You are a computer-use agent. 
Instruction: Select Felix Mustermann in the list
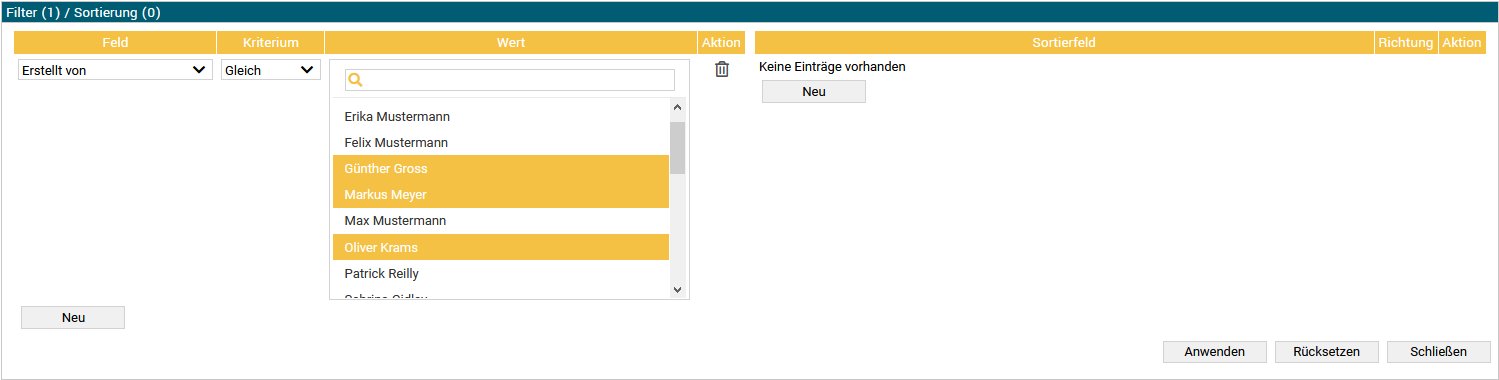click(x=501, y=142)
